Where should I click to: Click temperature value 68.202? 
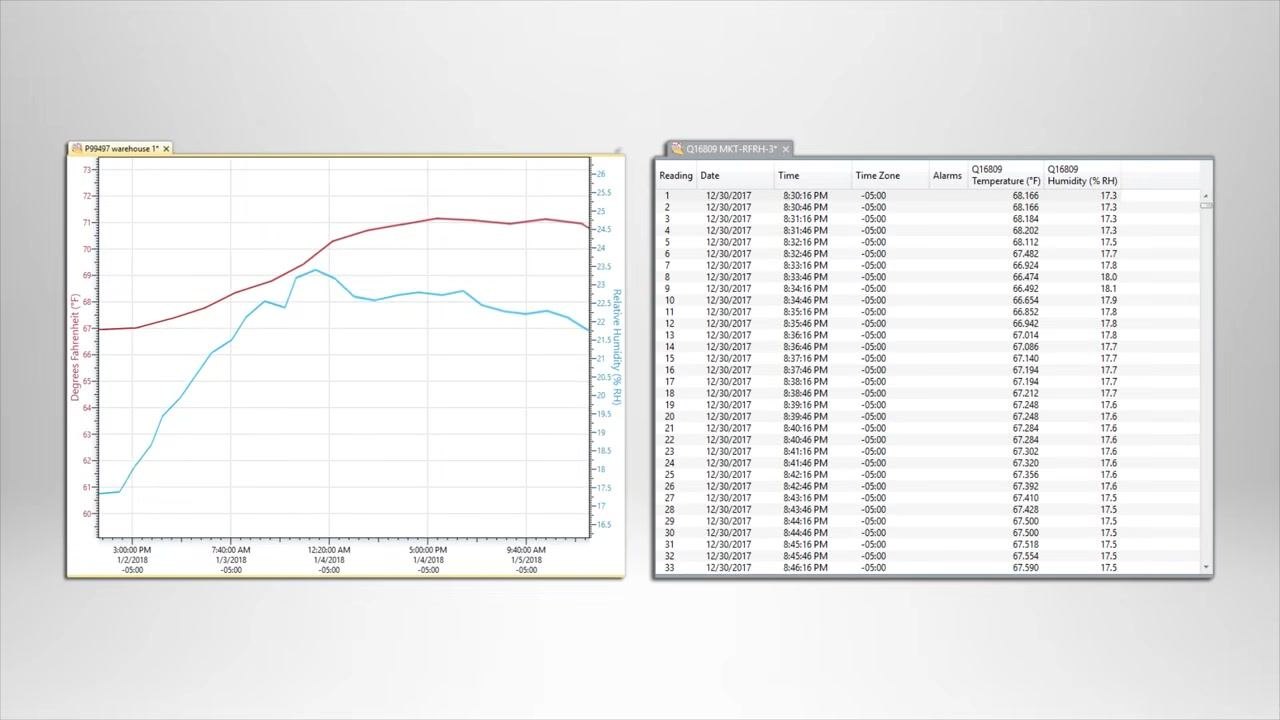pos(1025,231)
